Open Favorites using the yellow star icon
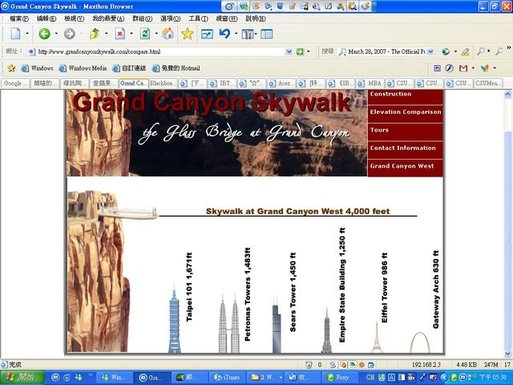 click(187, 34)
